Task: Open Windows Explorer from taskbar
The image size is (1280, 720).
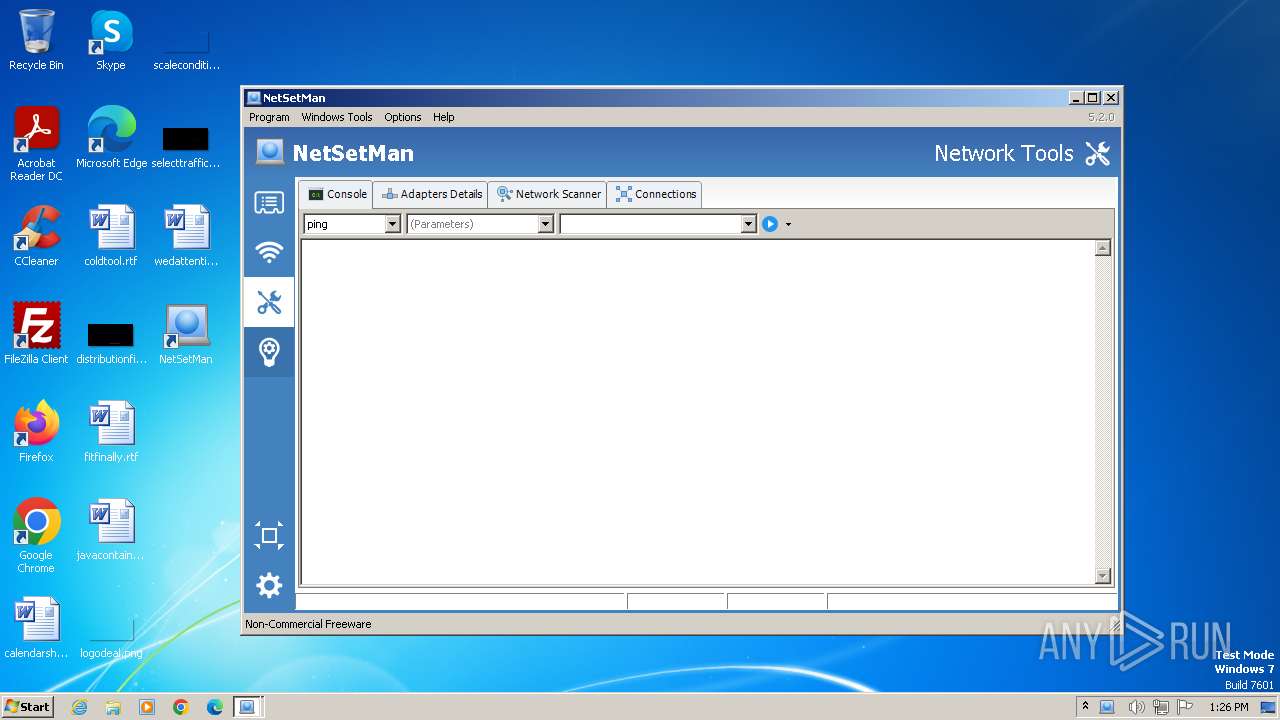Action: click(113, 707)
